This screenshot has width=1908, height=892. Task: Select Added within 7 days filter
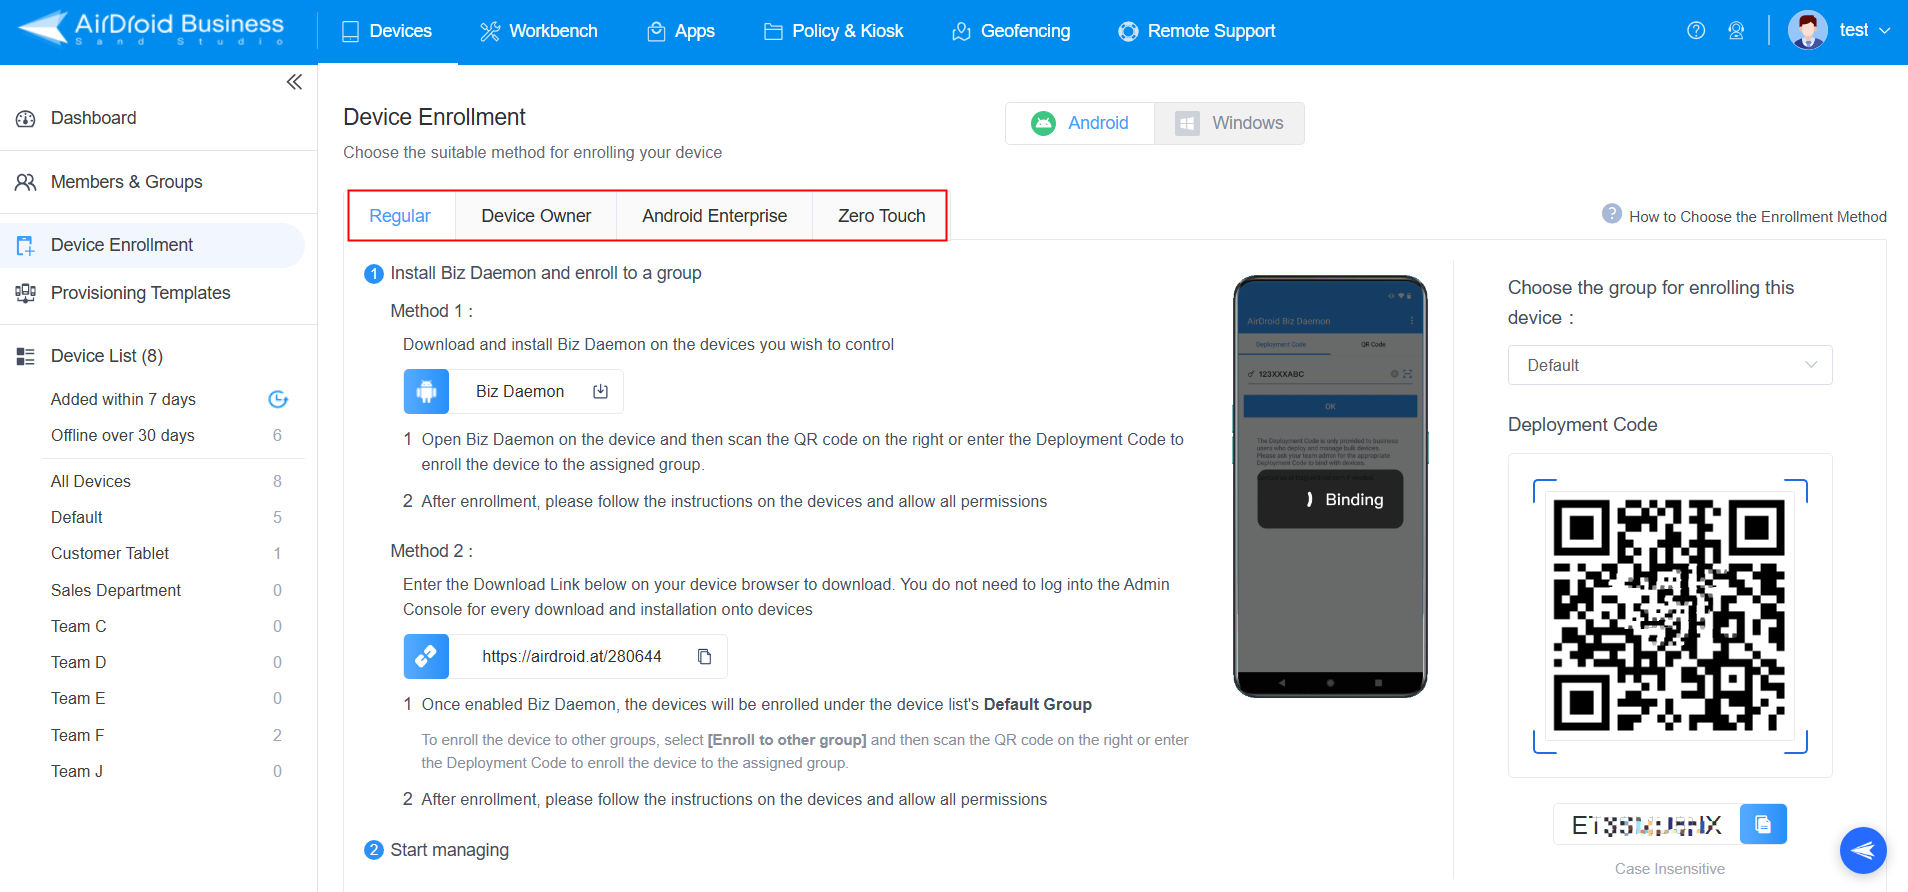[x=123, y=399]
